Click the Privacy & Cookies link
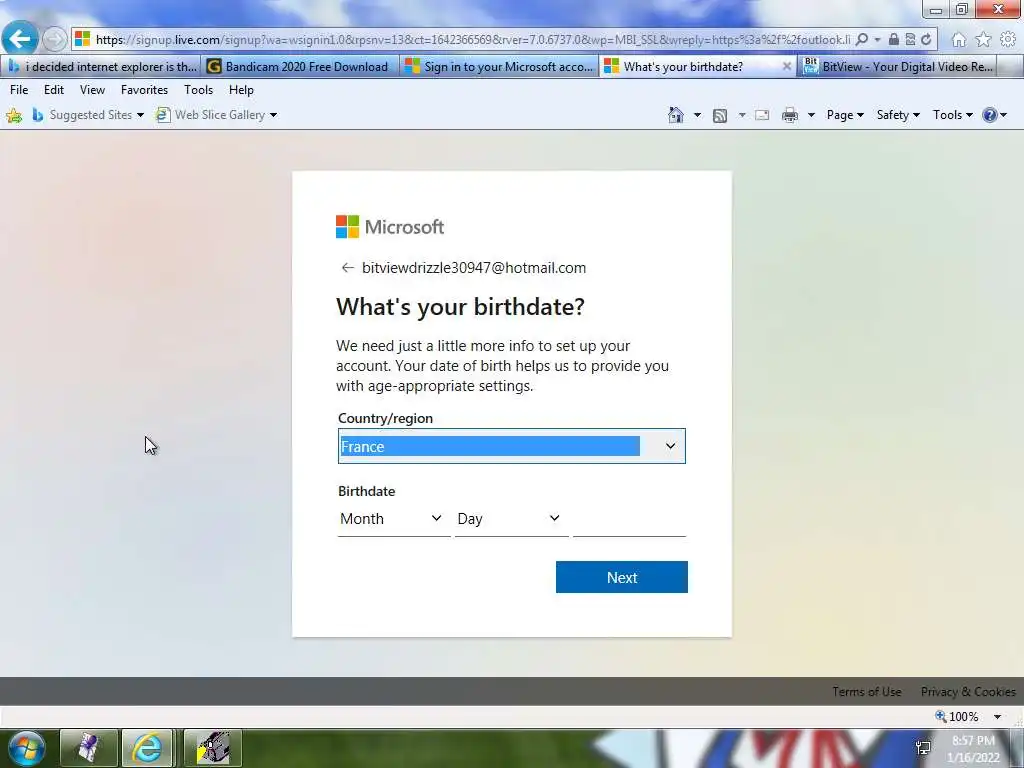 point(968,692)
